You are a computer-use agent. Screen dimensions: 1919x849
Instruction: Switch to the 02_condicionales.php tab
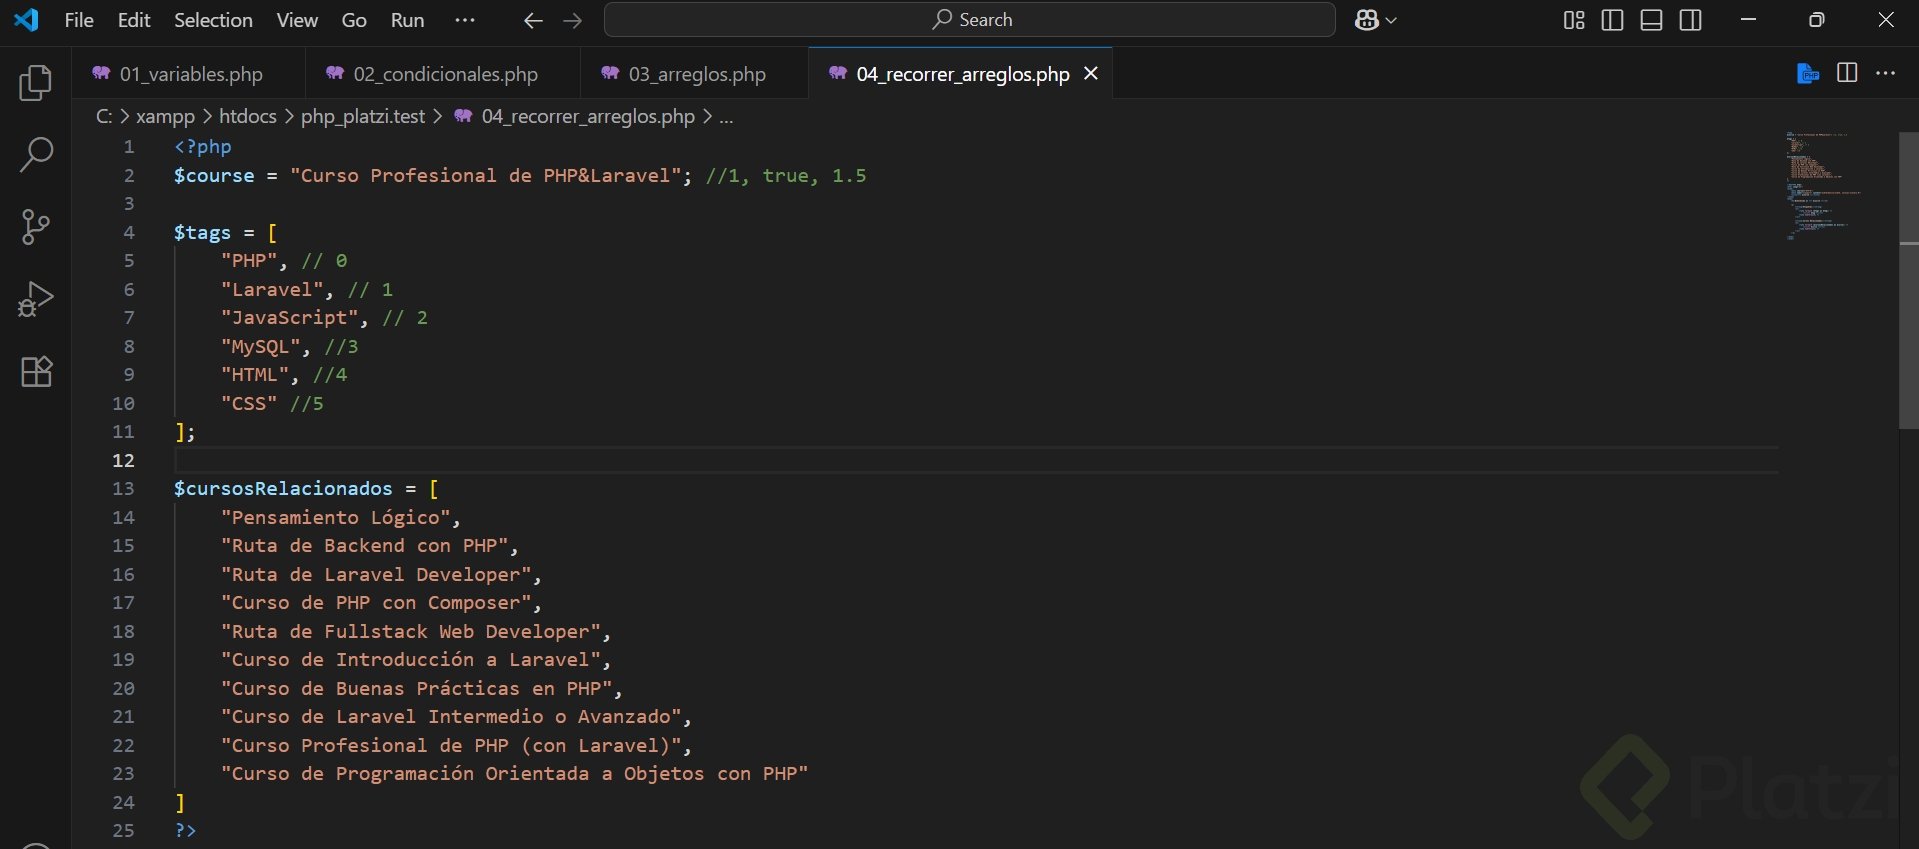445,74
